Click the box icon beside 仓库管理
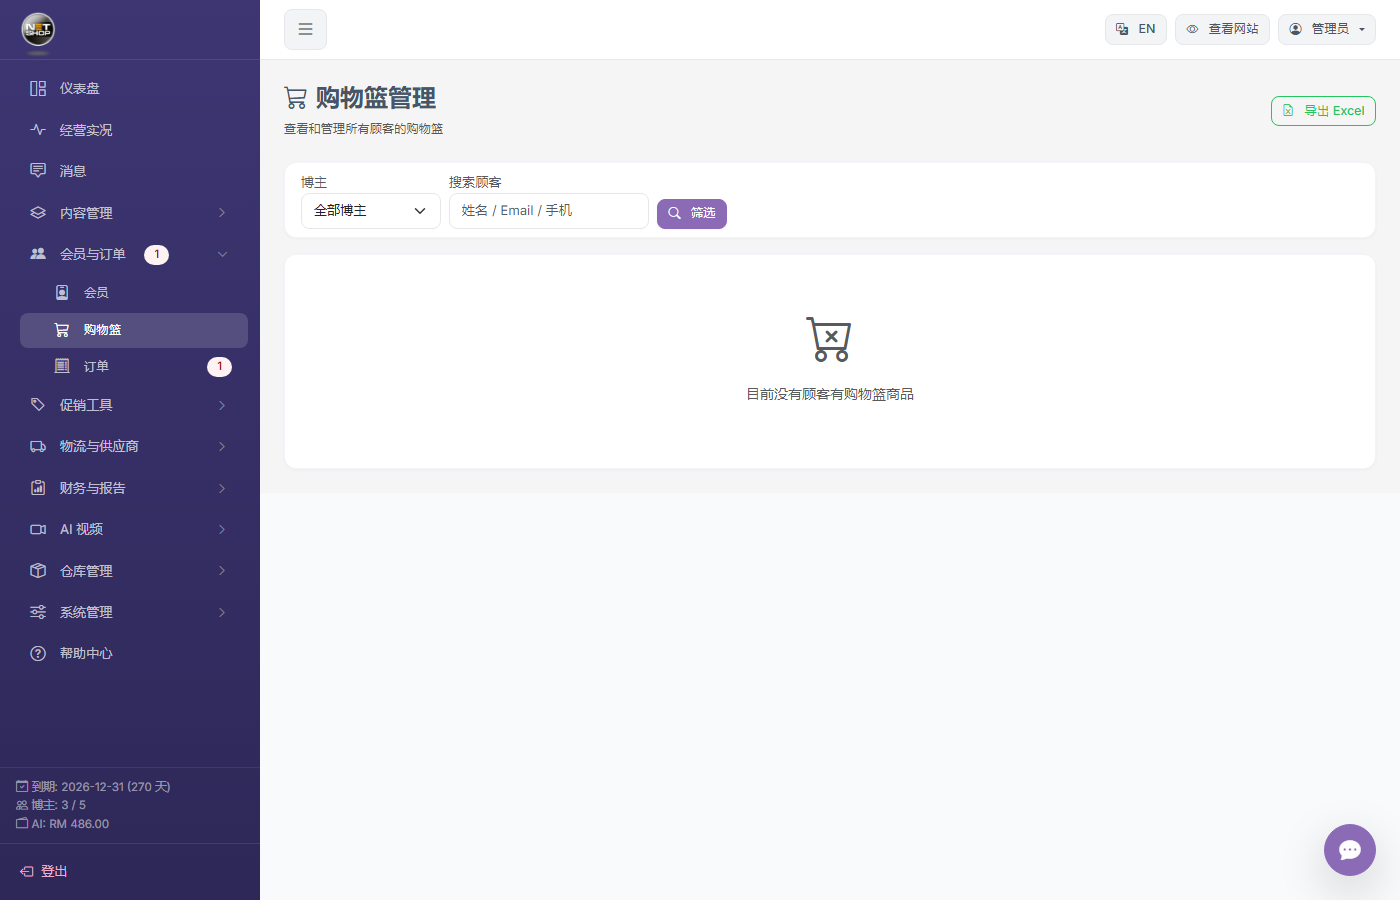This screenshot has width=1400, height=900. (38, 571)
